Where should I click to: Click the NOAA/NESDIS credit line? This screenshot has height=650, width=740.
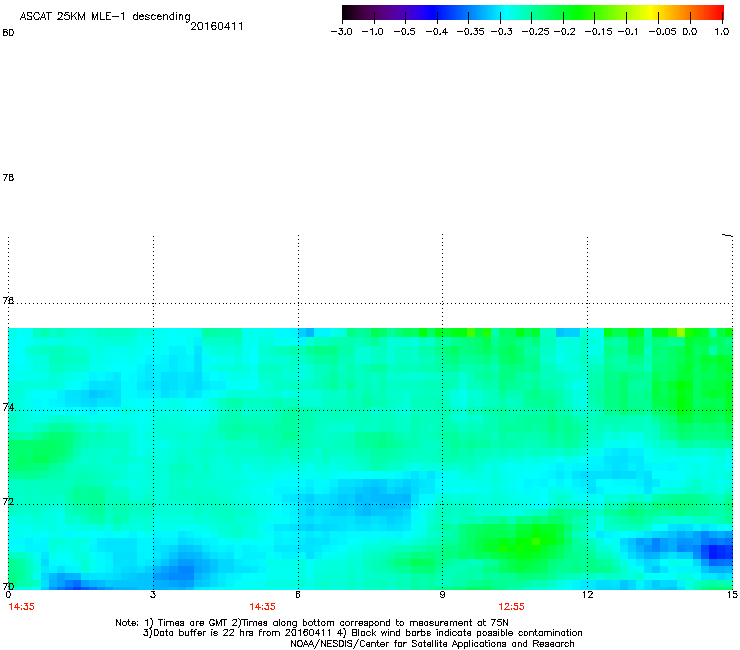click(432, 644)
